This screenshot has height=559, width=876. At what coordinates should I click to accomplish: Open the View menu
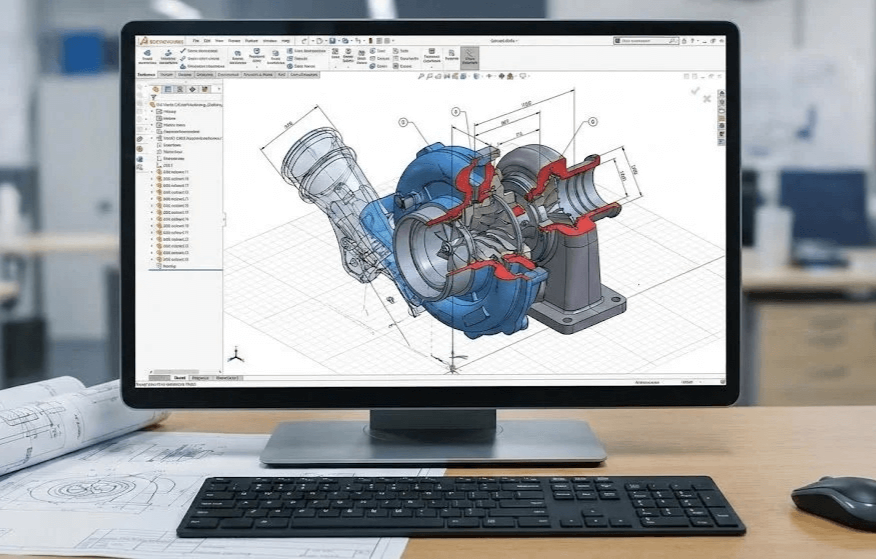coord(219,41)
